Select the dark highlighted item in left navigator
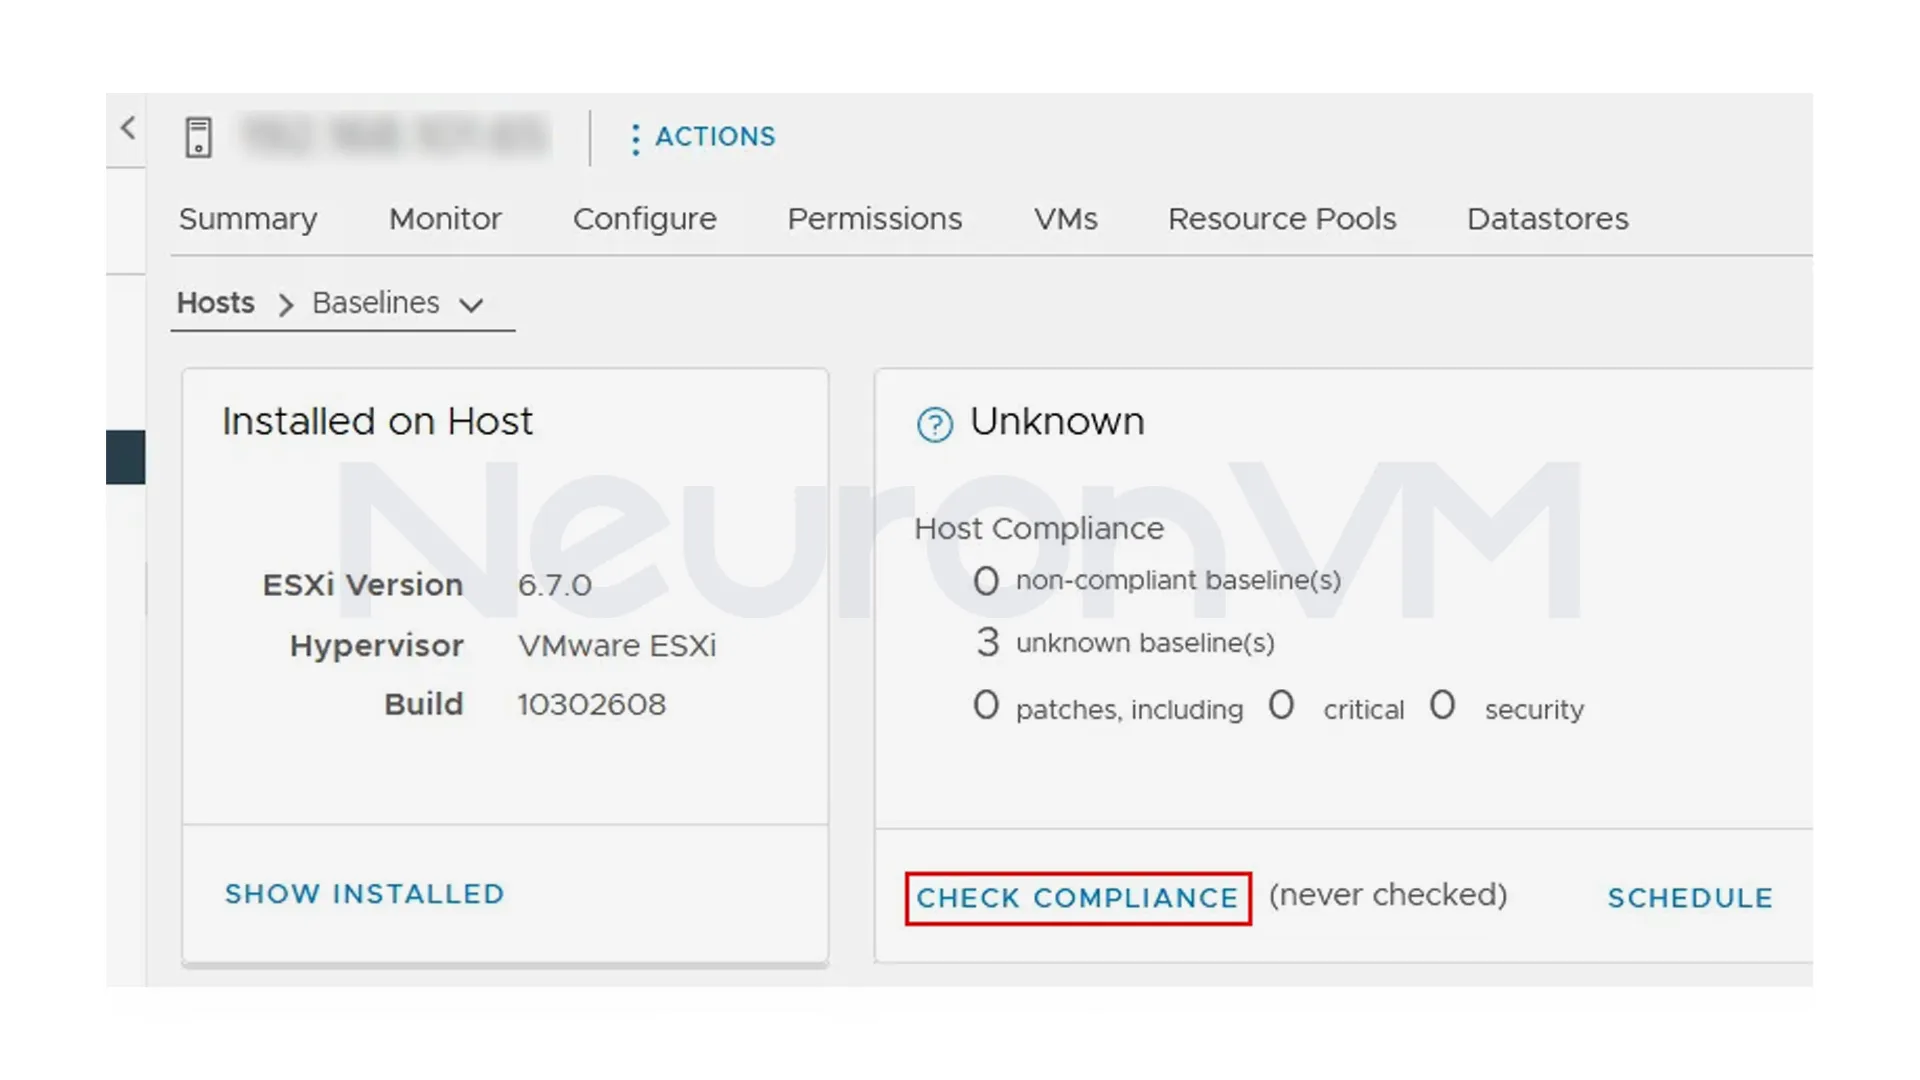This screenshot has width=1920, height=1080. click(126, 457)
